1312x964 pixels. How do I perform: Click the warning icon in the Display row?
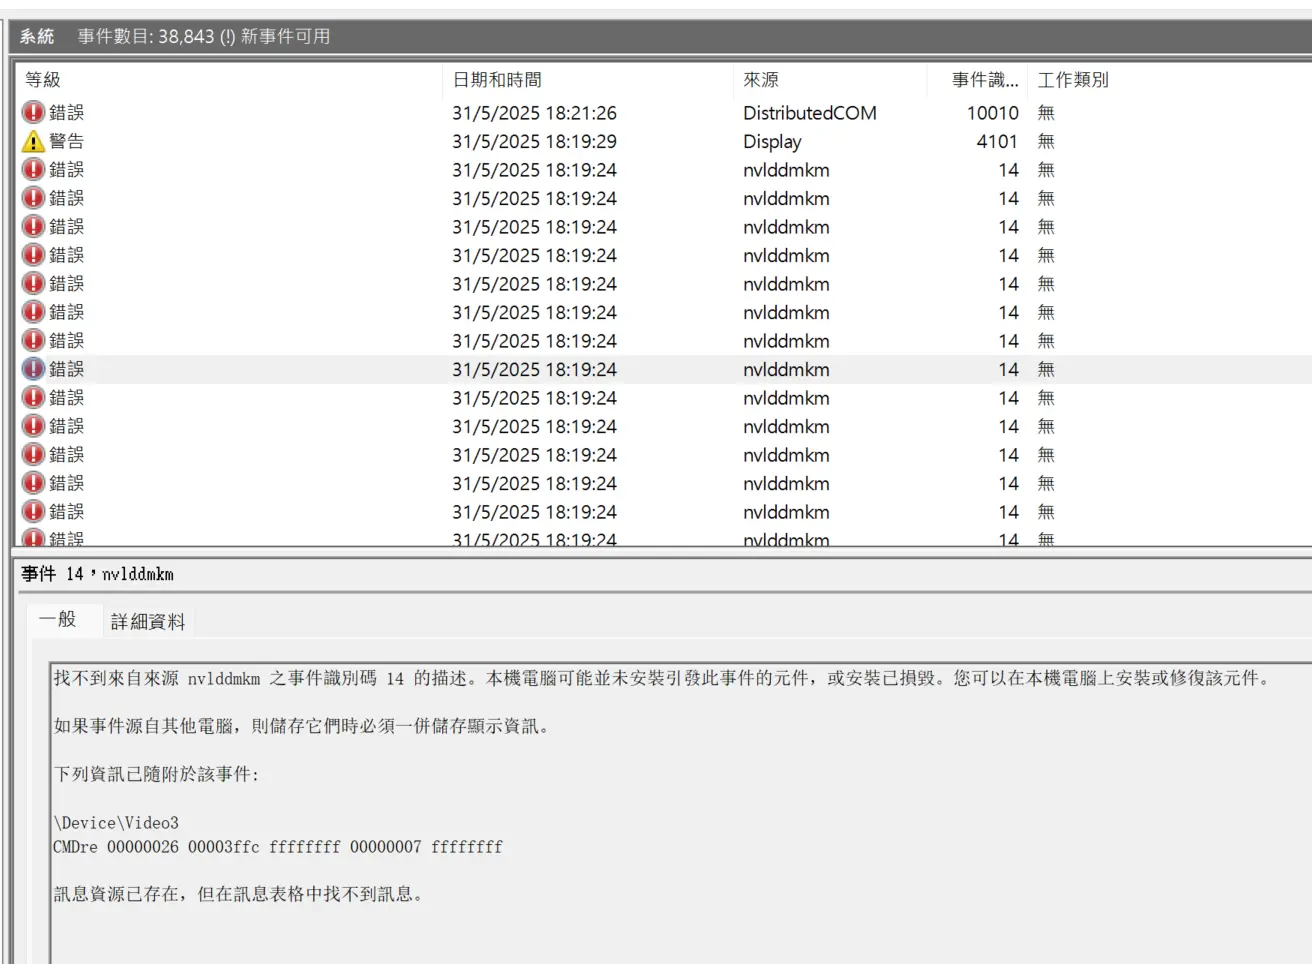click(x=33, y=141)
